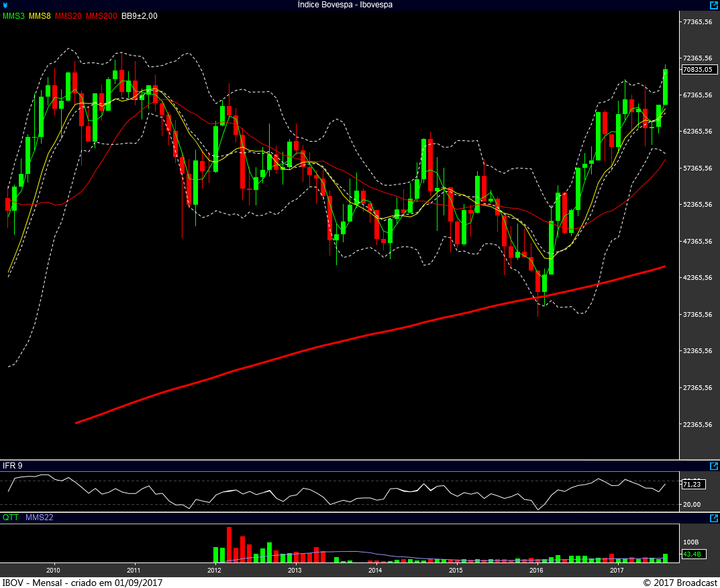Click the small icon left of the chart title
Image resolution: width=720 pixels, height=588 pixels.
point(6,5)
